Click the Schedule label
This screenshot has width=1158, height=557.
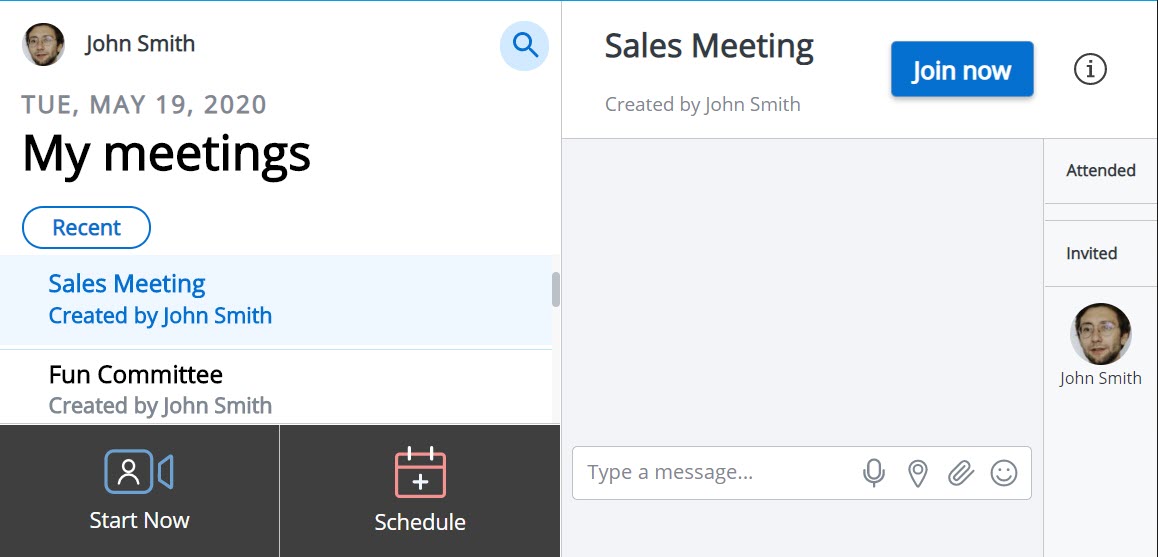click(420, 522)
